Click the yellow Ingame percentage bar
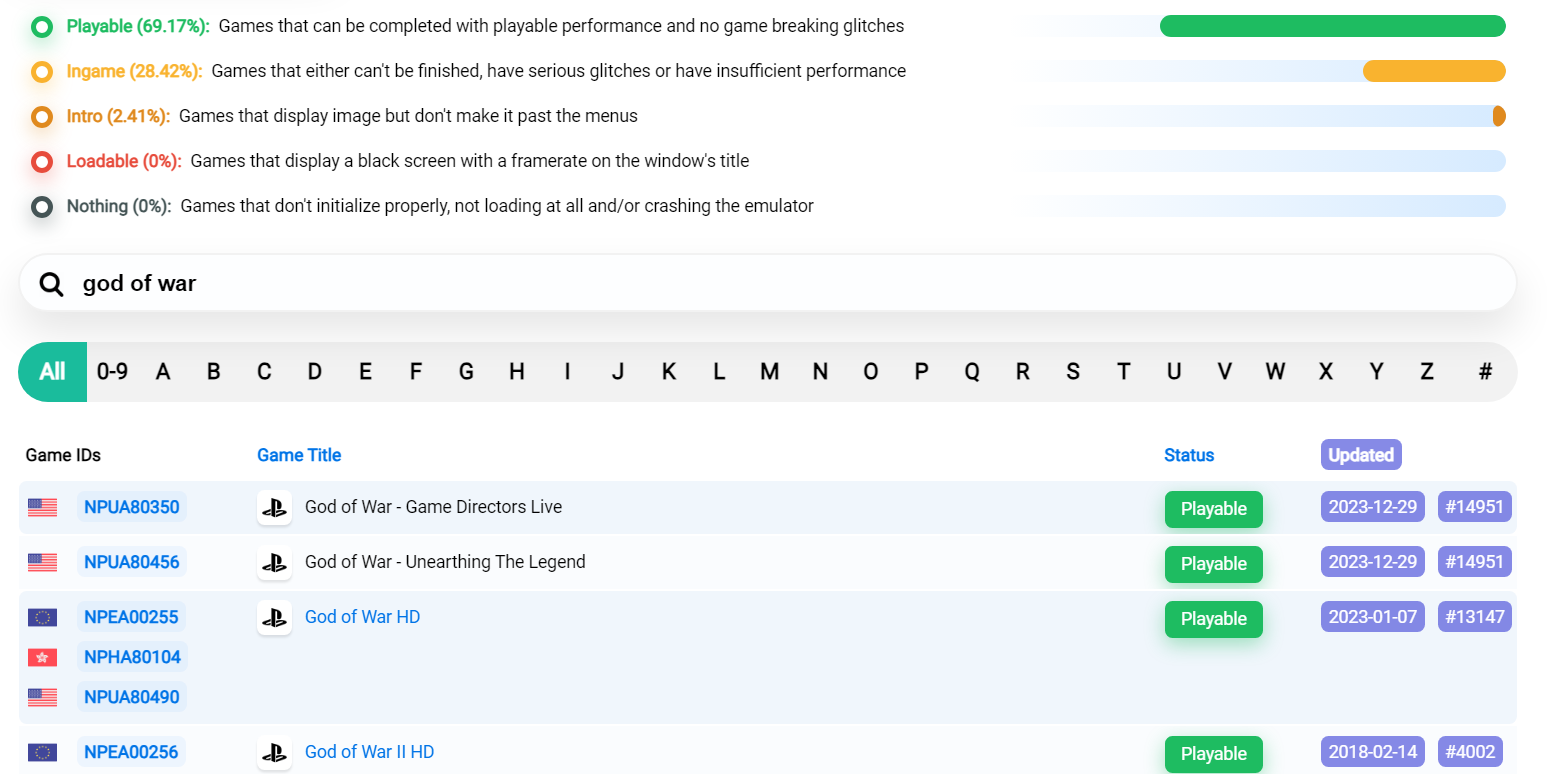 point(1434,71)
